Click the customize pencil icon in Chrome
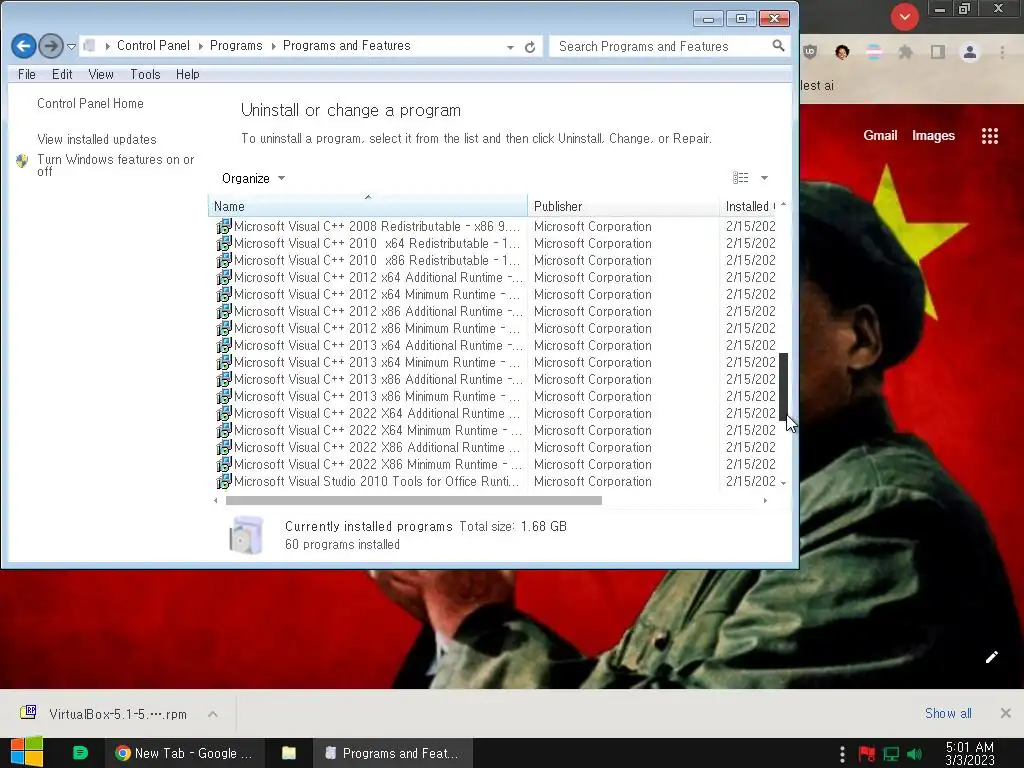Image resolution: width=1024 pixels, height=768 pixels. [x=991, y=657]
